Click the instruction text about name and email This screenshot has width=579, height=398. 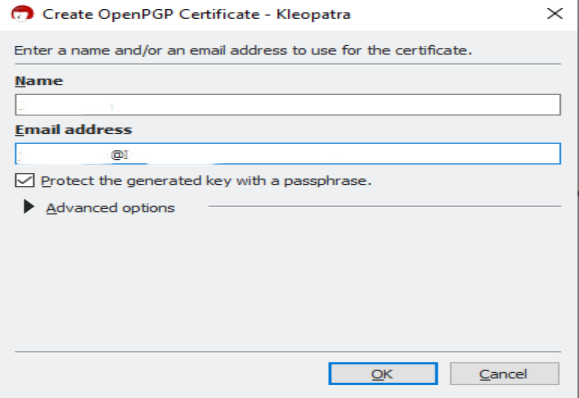243,50
